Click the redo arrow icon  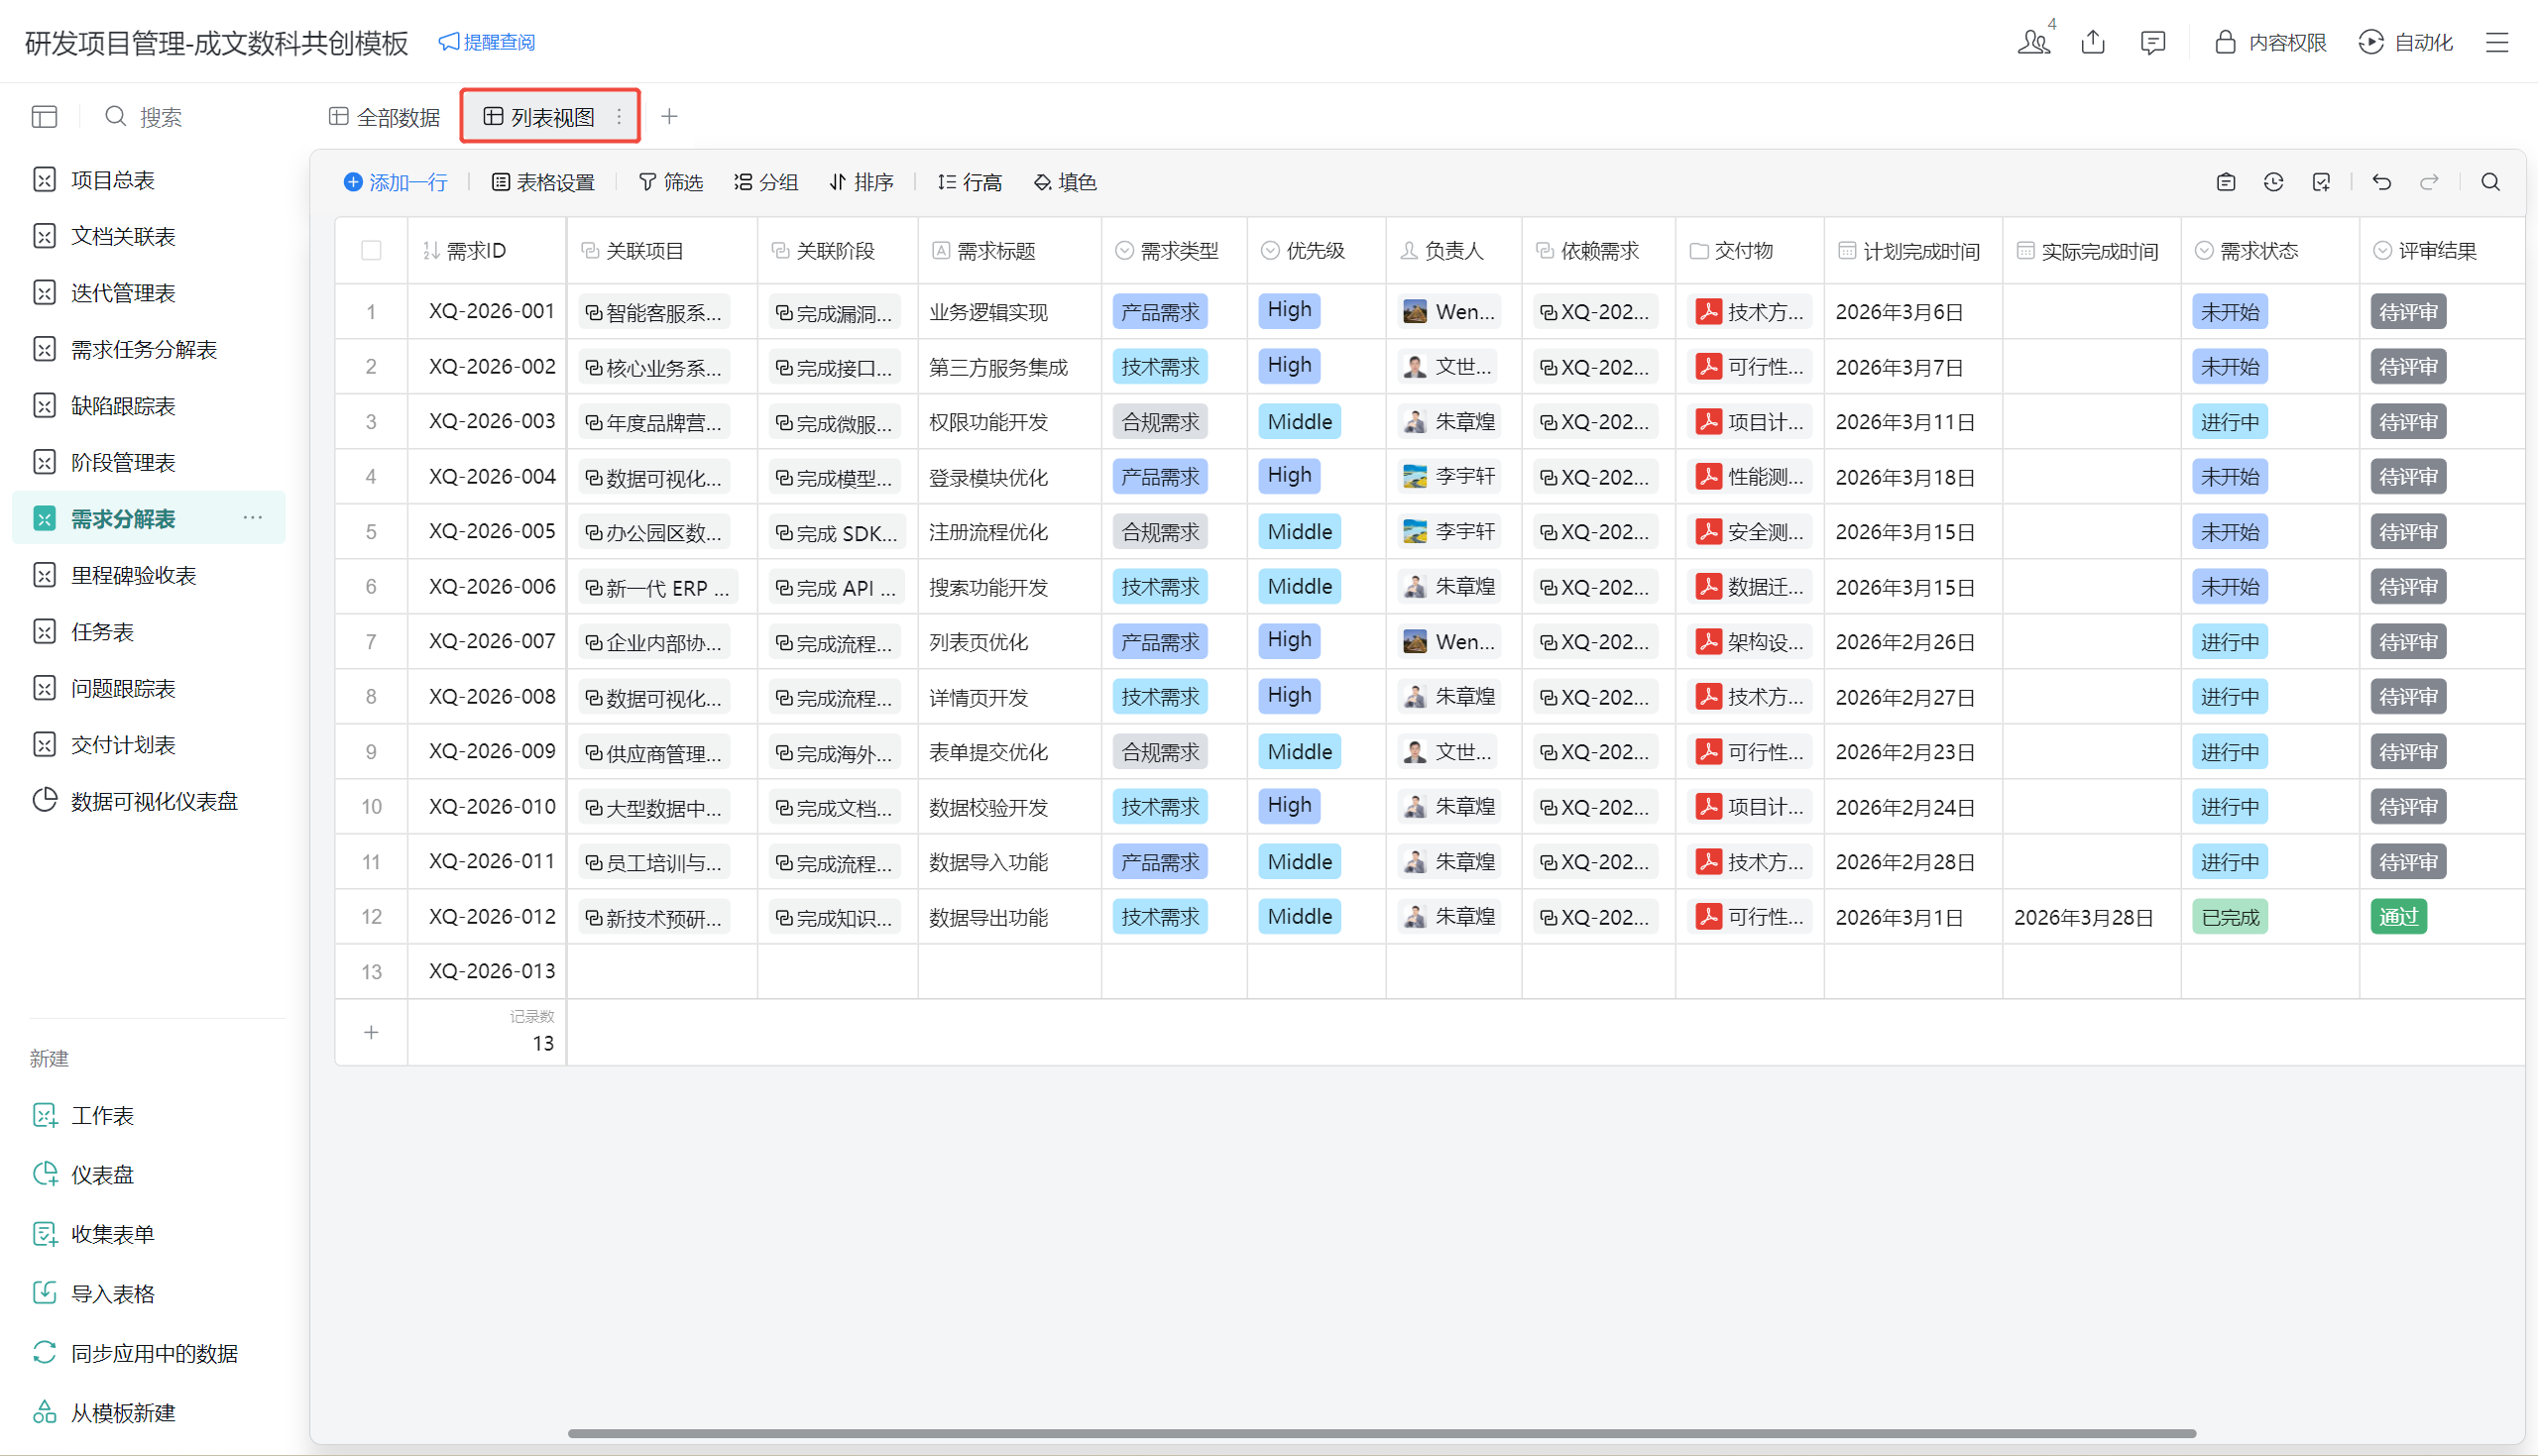coord(2429,182)
